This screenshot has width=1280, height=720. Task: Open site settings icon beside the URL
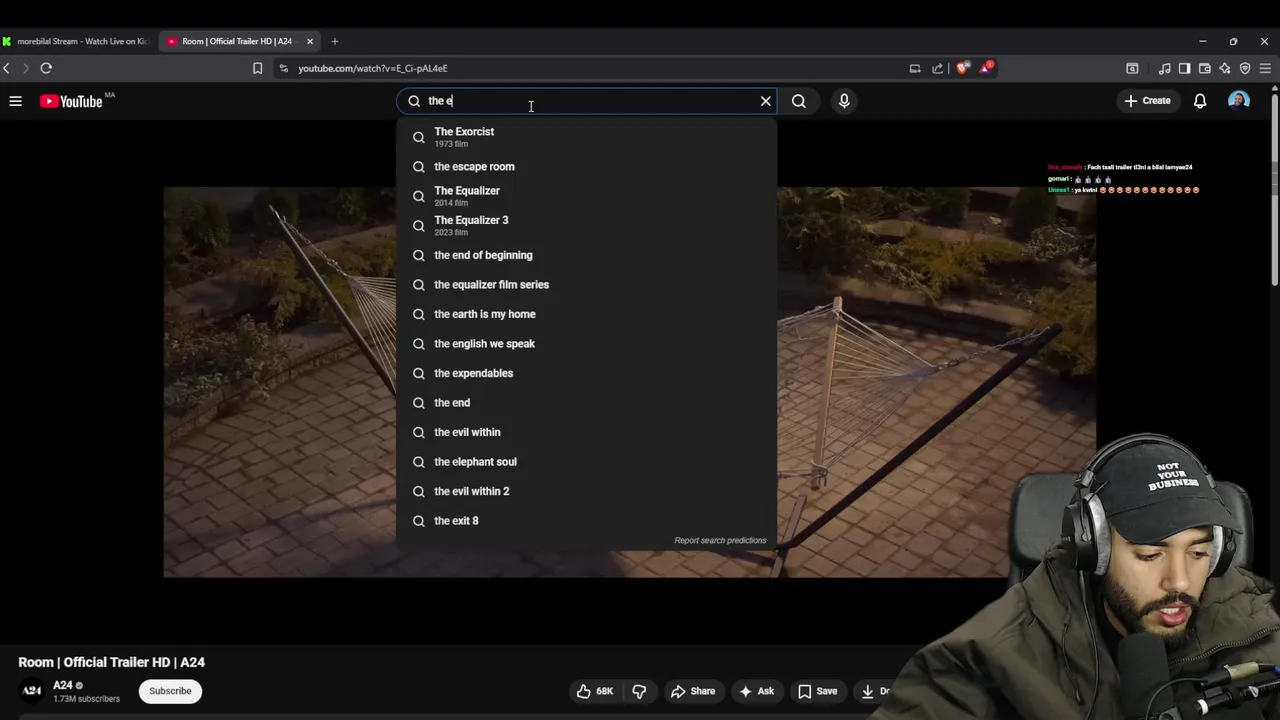click(x=284, y=68)
